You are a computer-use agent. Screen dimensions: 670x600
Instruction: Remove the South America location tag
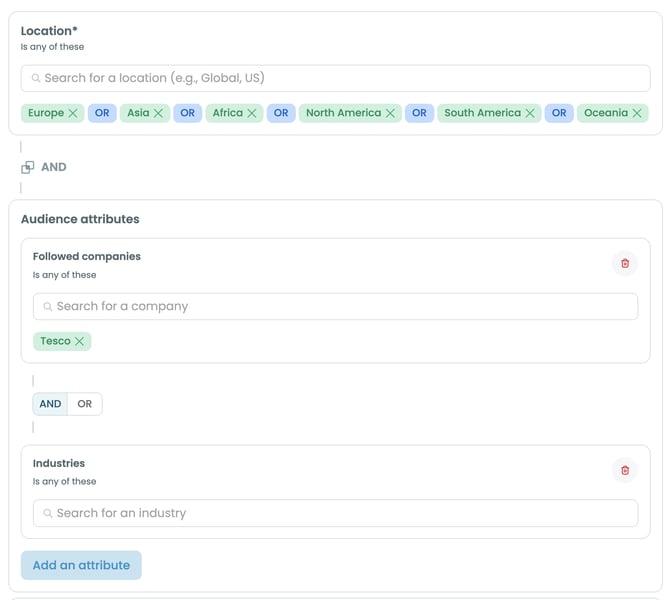(x=530, y=113)
